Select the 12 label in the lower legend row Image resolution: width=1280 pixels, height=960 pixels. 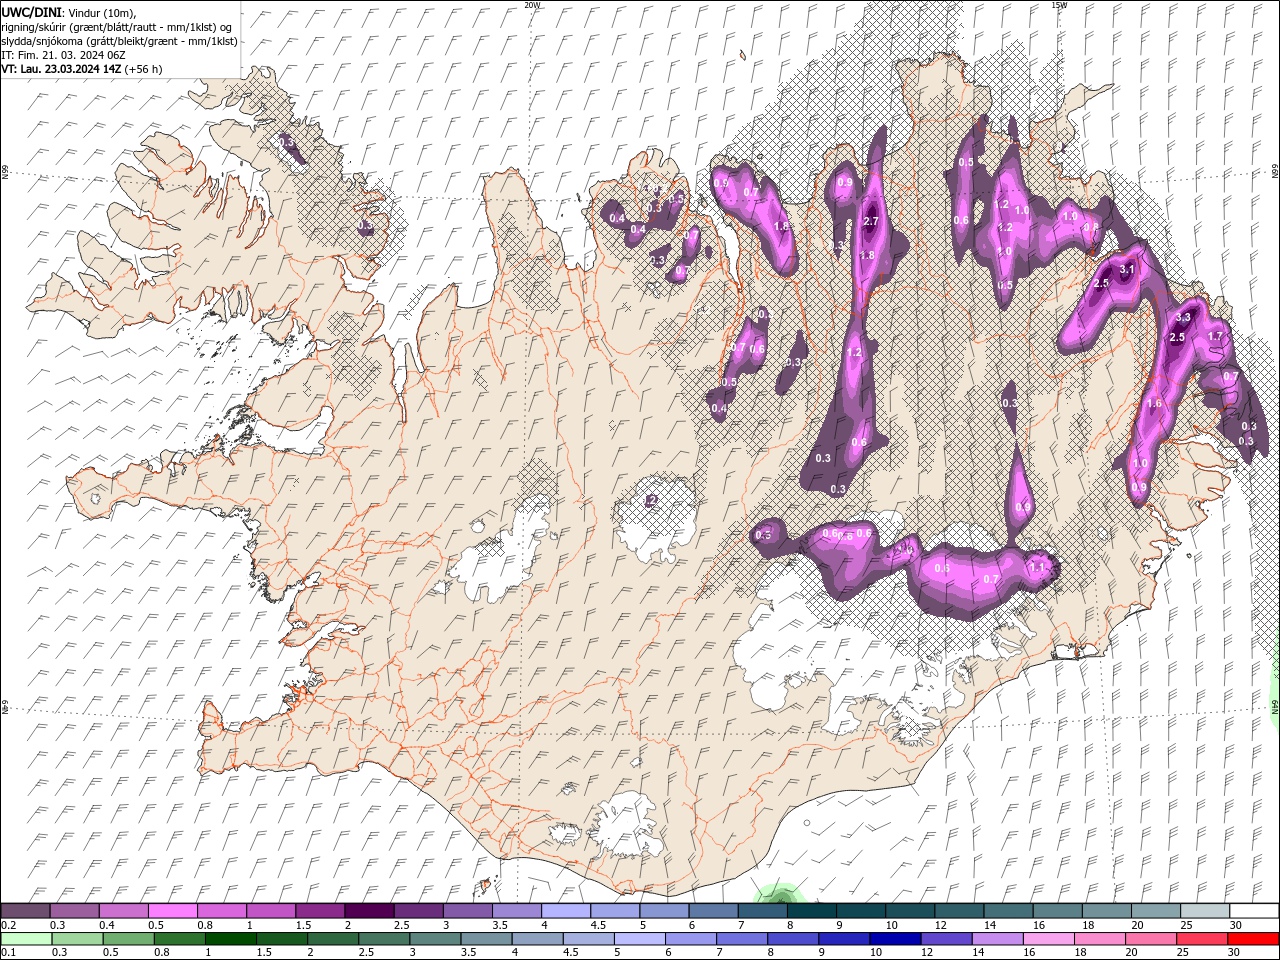point(929,952)
